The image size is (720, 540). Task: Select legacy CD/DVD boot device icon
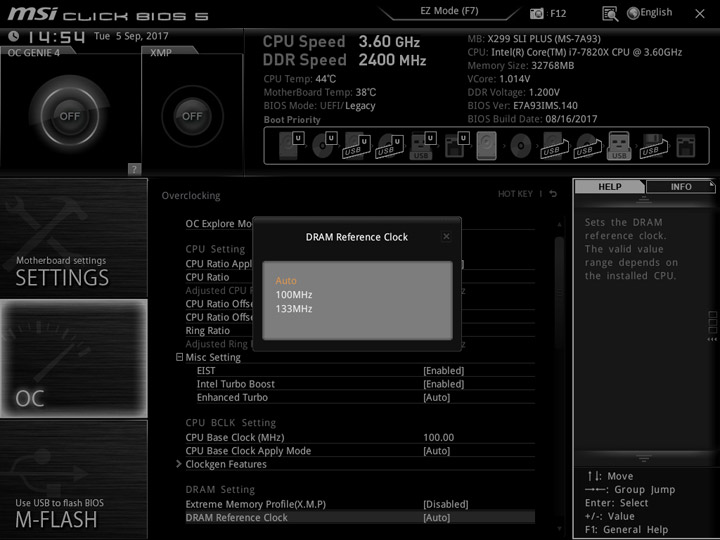(521, 146)
